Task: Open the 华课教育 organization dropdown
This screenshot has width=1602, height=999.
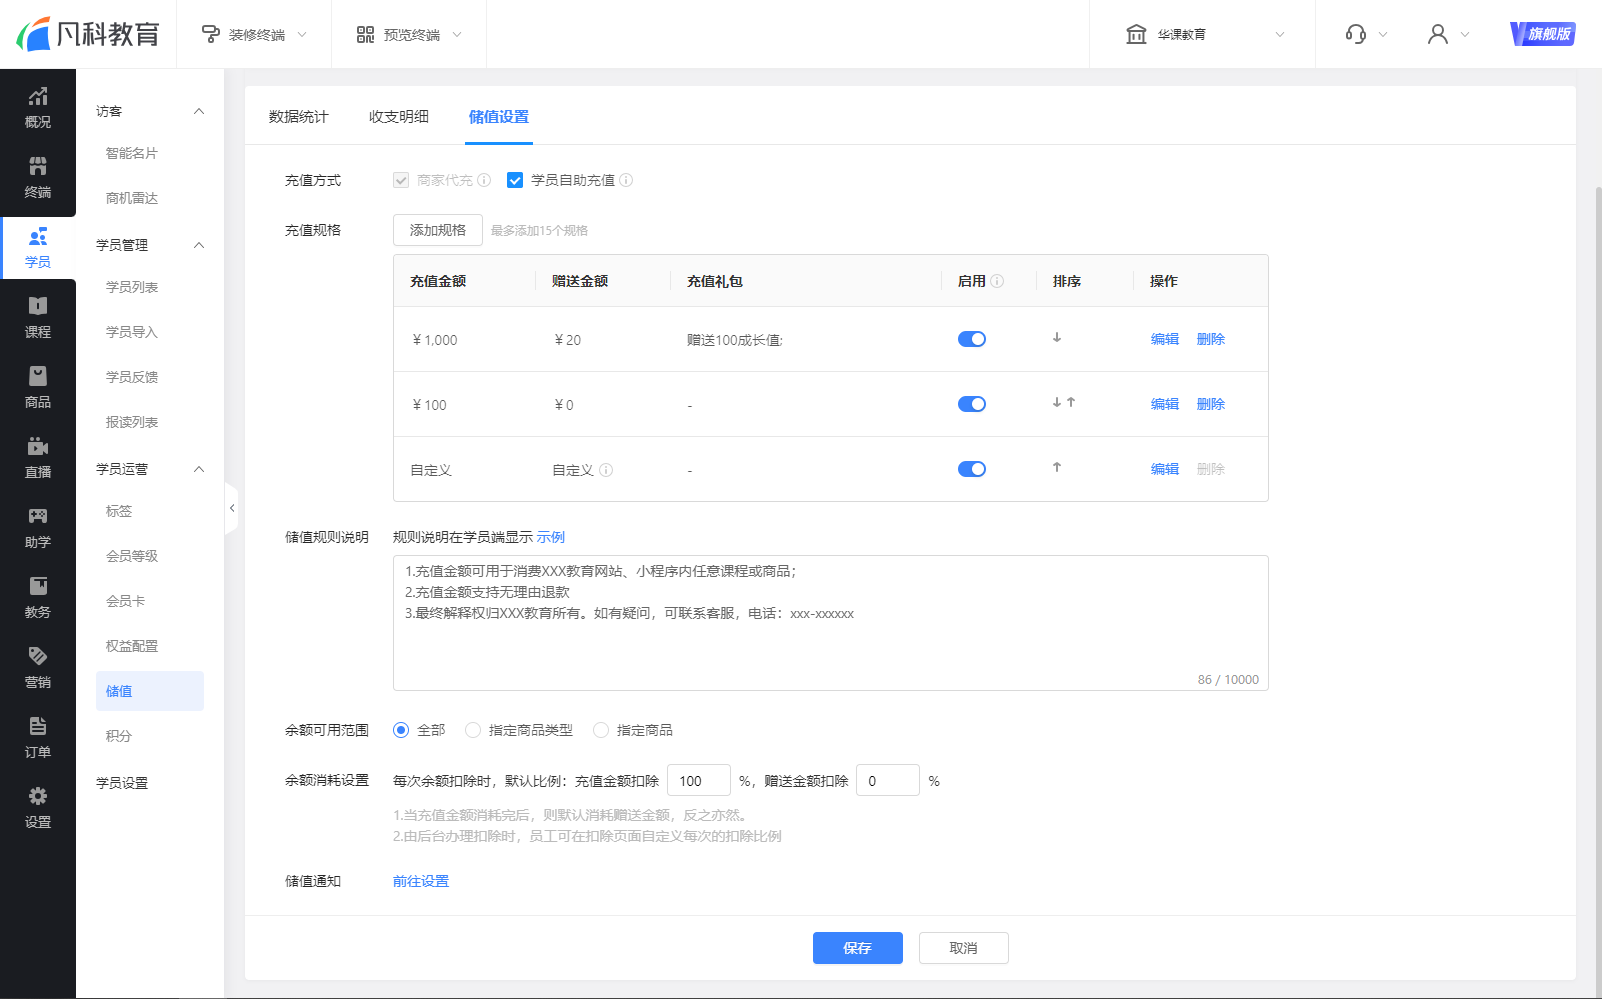Action: tap(1204, 34)
